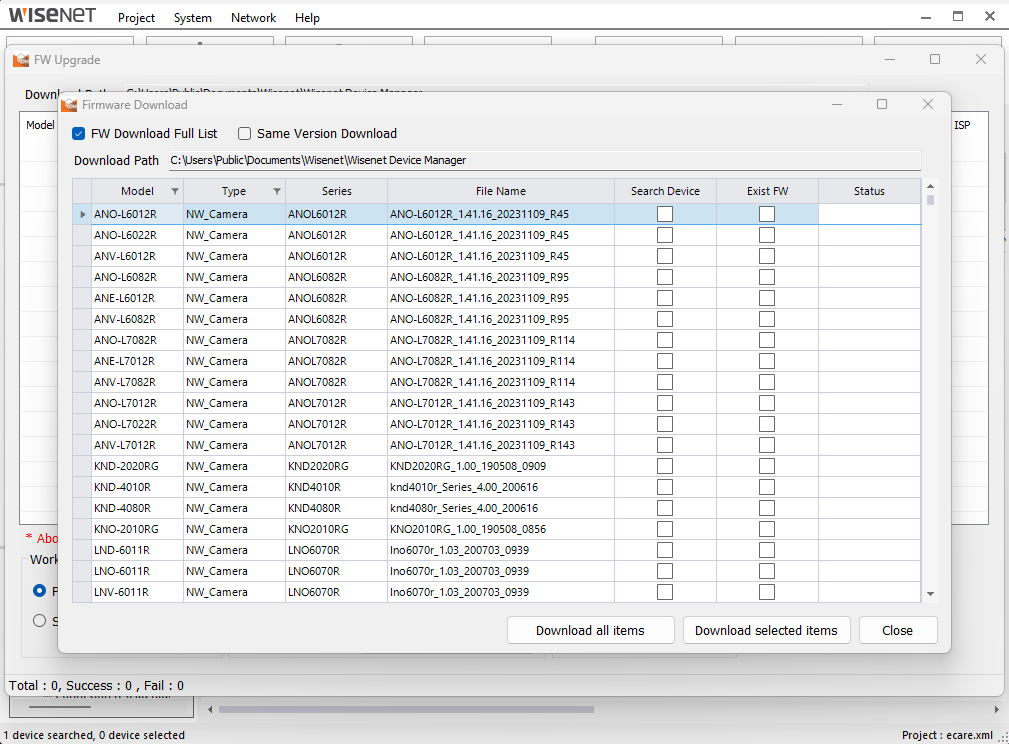Image resolution: width=1009 pixels, height=744 pixels.
Task: Check Exist FW box for ANO-L7082R
Action: (766, 340)
